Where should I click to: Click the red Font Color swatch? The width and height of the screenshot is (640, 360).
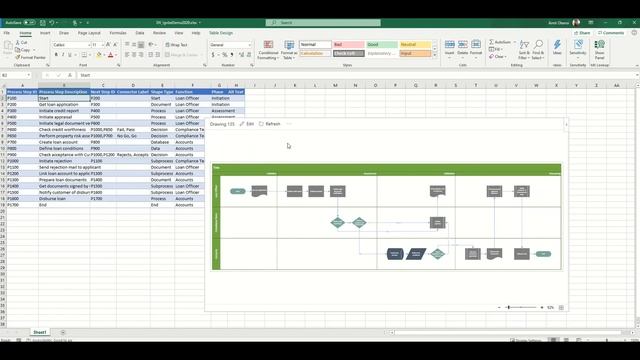111,55
